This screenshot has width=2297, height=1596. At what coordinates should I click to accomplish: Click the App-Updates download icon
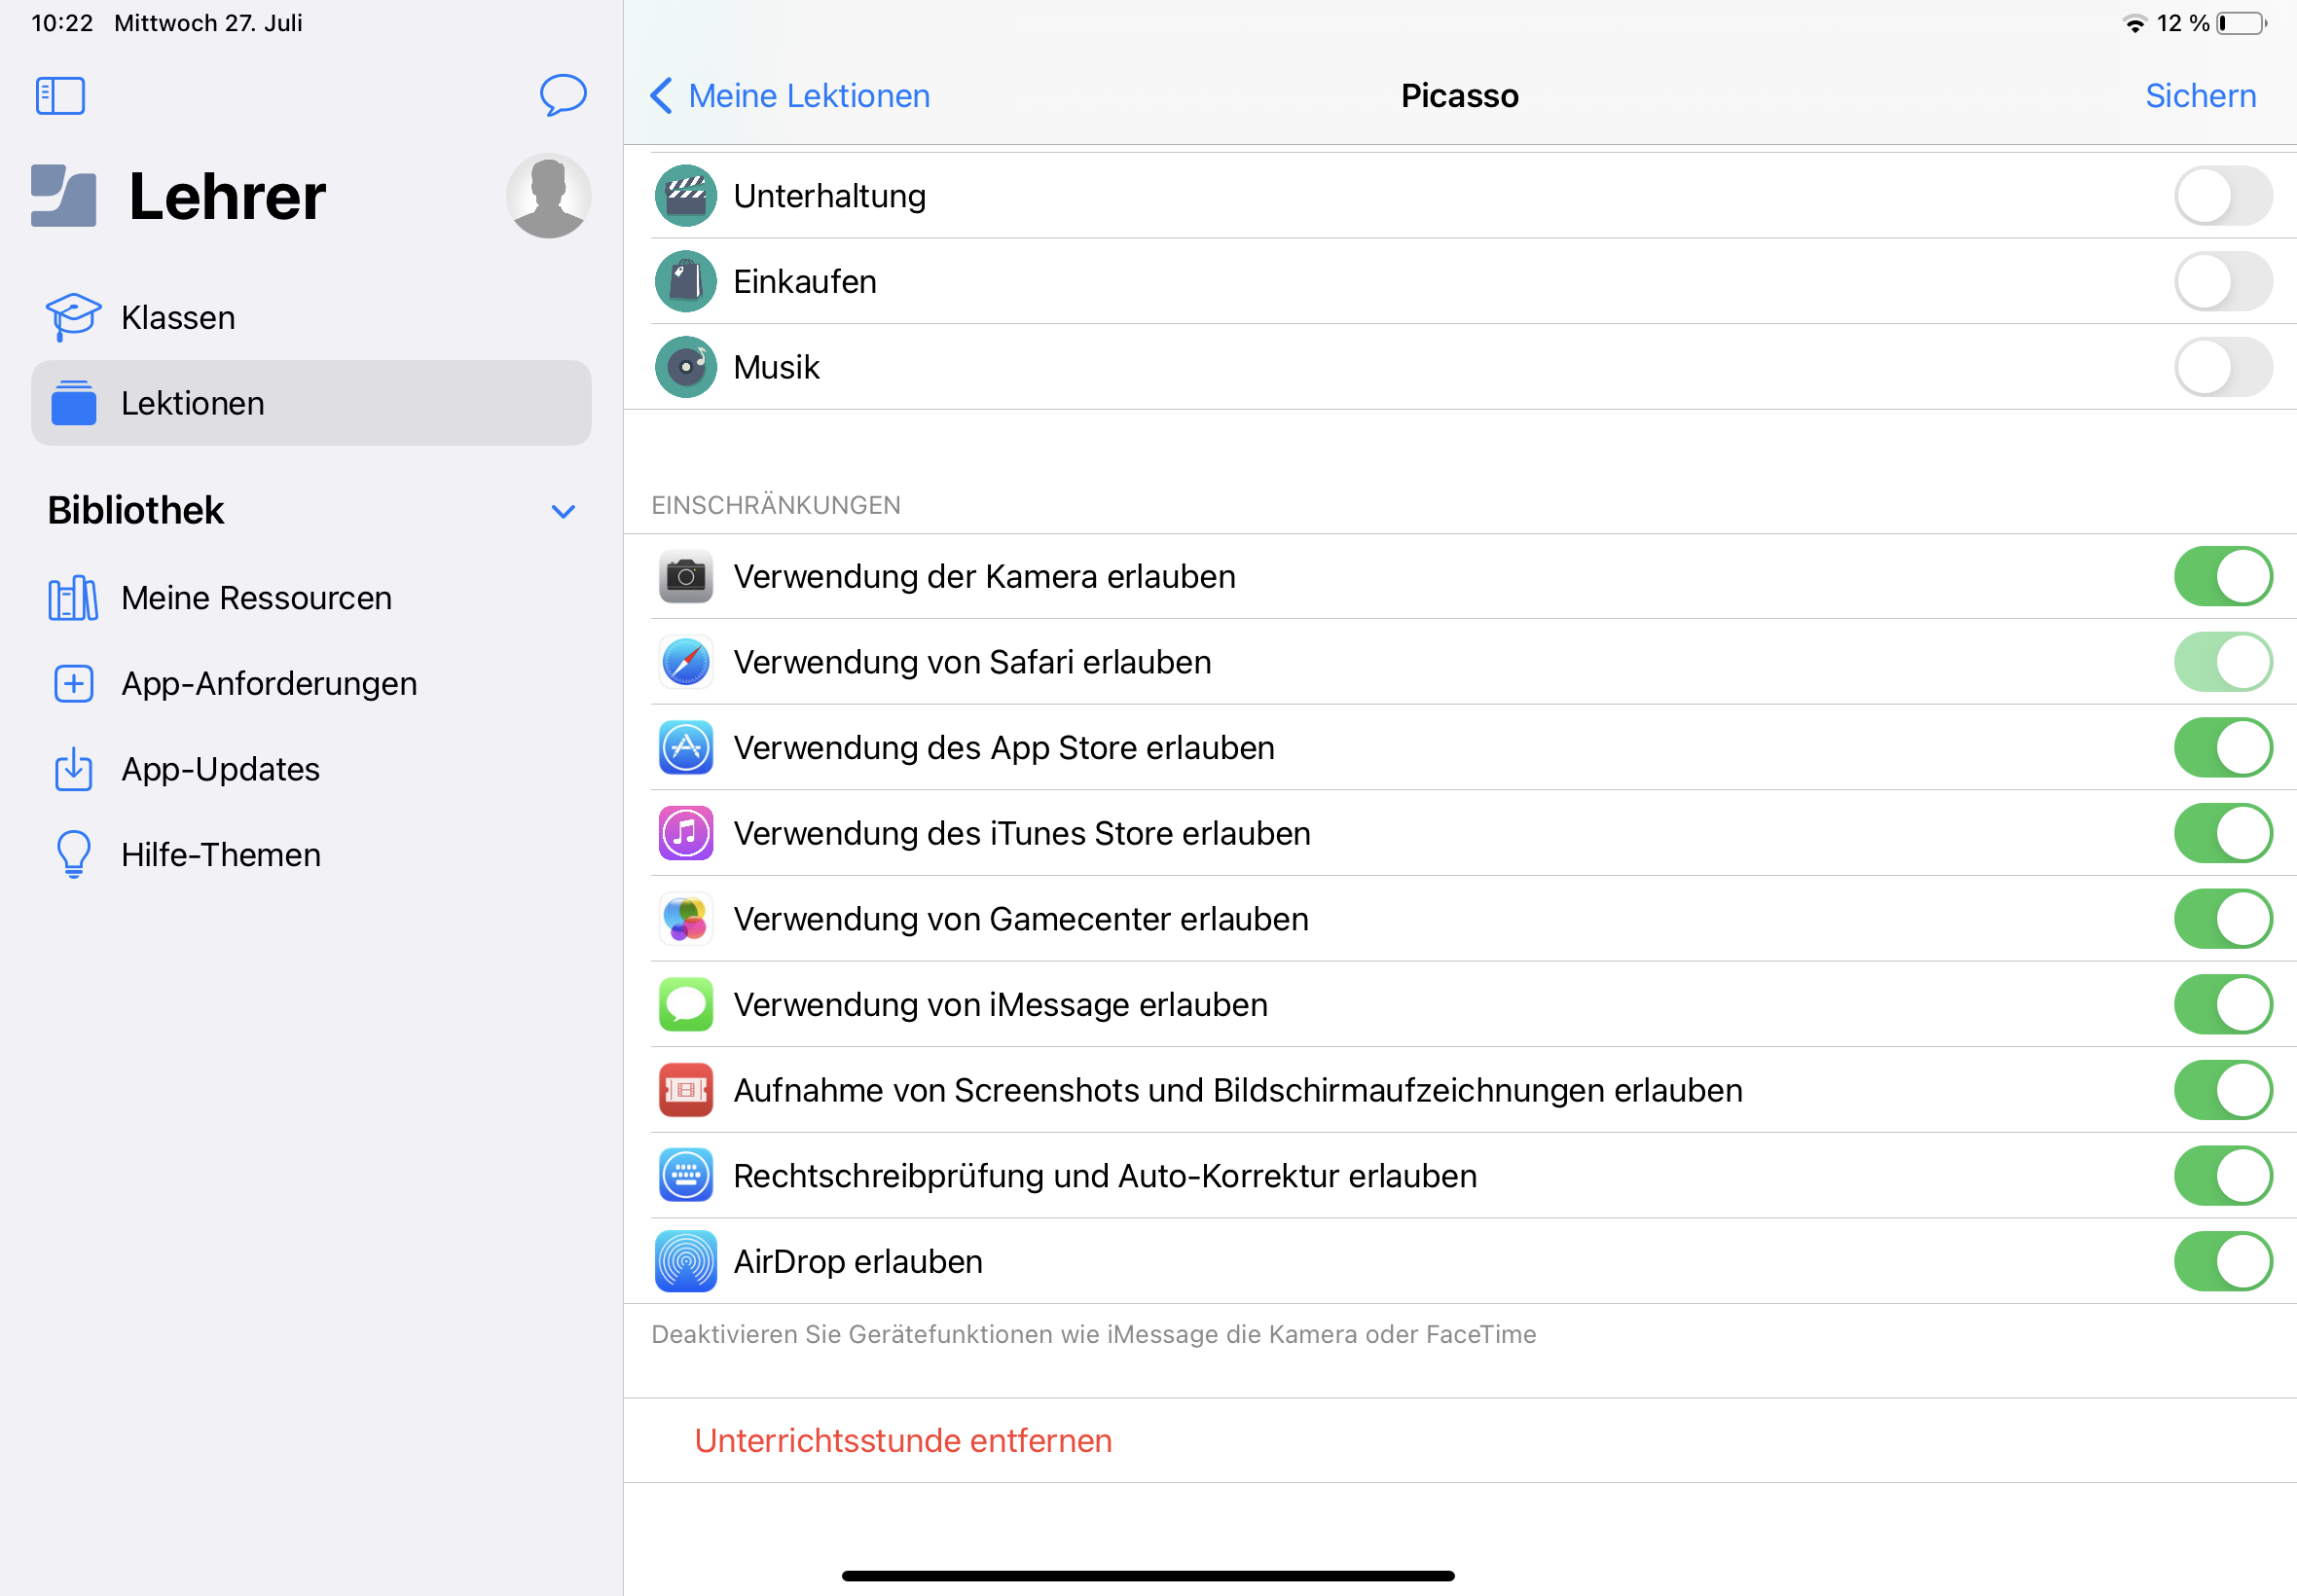pos(73,769)
